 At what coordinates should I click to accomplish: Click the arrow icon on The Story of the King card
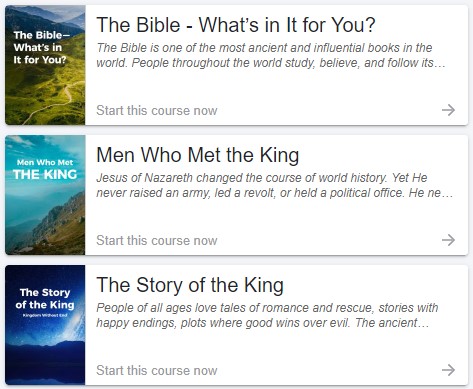click(x=448, y=370)
